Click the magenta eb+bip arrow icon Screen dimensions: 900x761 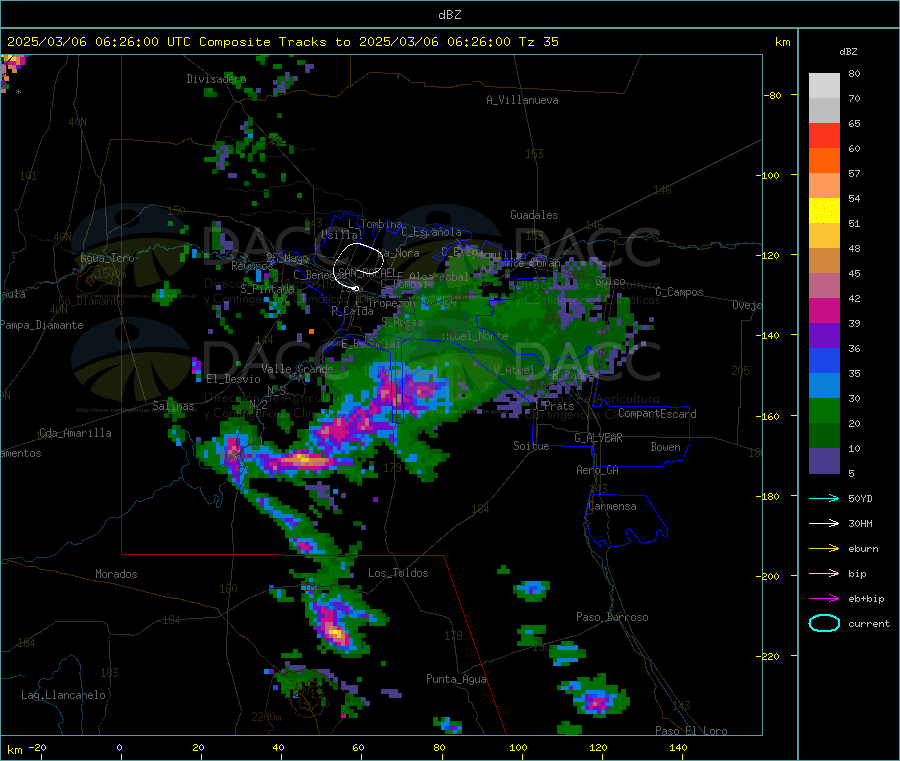tap(824, 599)
